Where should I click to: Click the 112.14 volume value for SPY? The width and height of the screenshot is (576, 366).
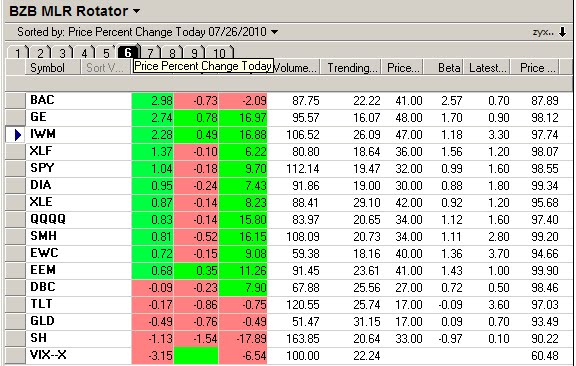click(303, 169)
